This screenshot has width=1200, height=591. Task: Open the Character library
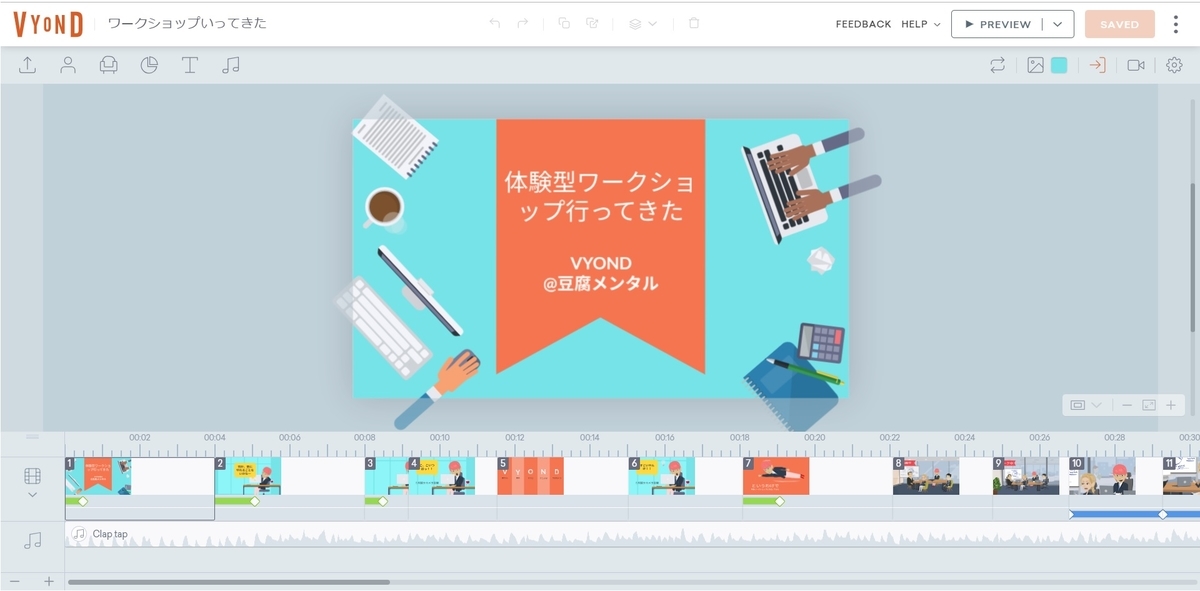(x=68, y=65)
